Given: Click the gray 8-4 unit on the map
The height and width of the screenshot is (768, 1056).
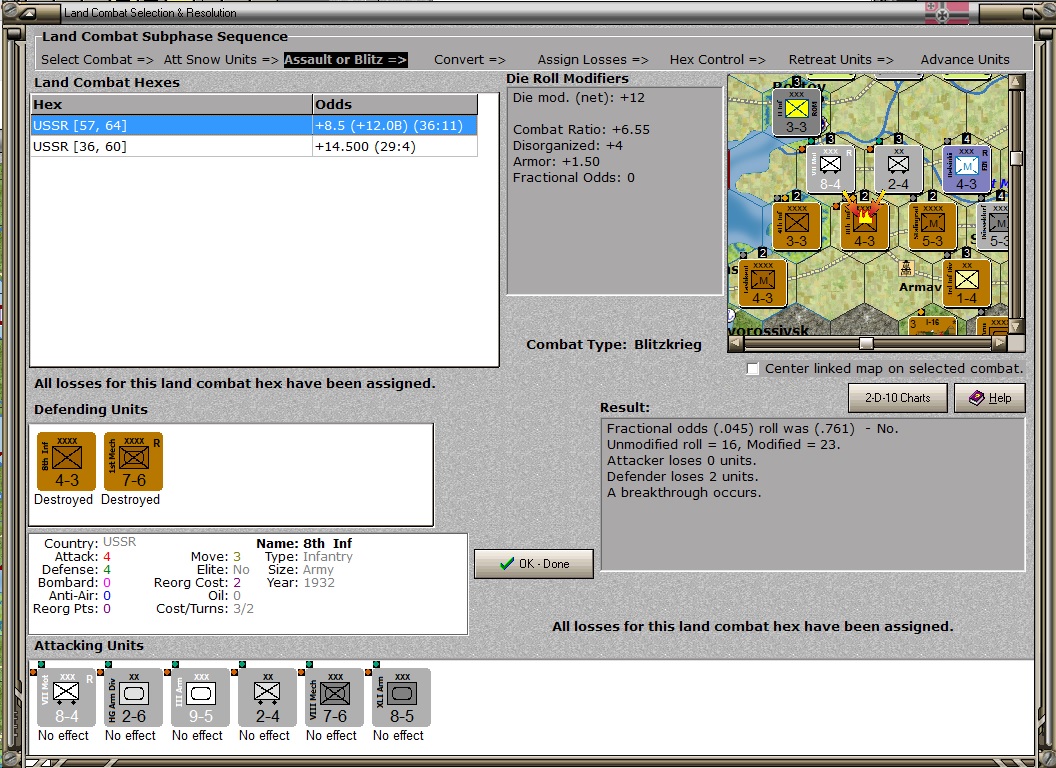Looking at the screenshot, I should coord(830,169).
